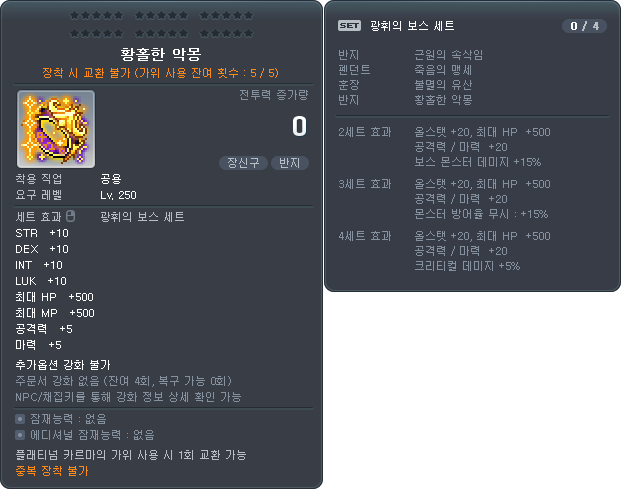
Task: Select 근원의 속삭임 in the set list
Action: point(449,55)
